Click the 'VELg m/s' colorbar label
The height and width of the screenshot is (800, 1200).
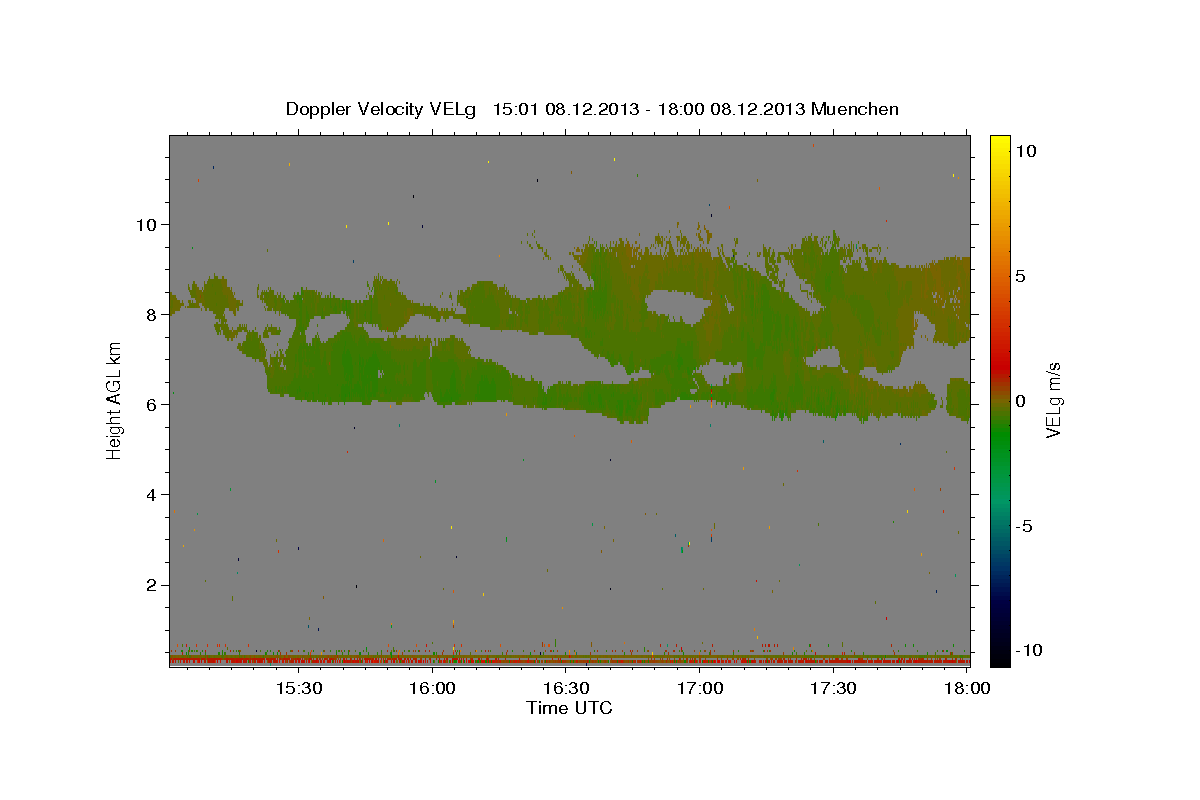(1053, 400)
